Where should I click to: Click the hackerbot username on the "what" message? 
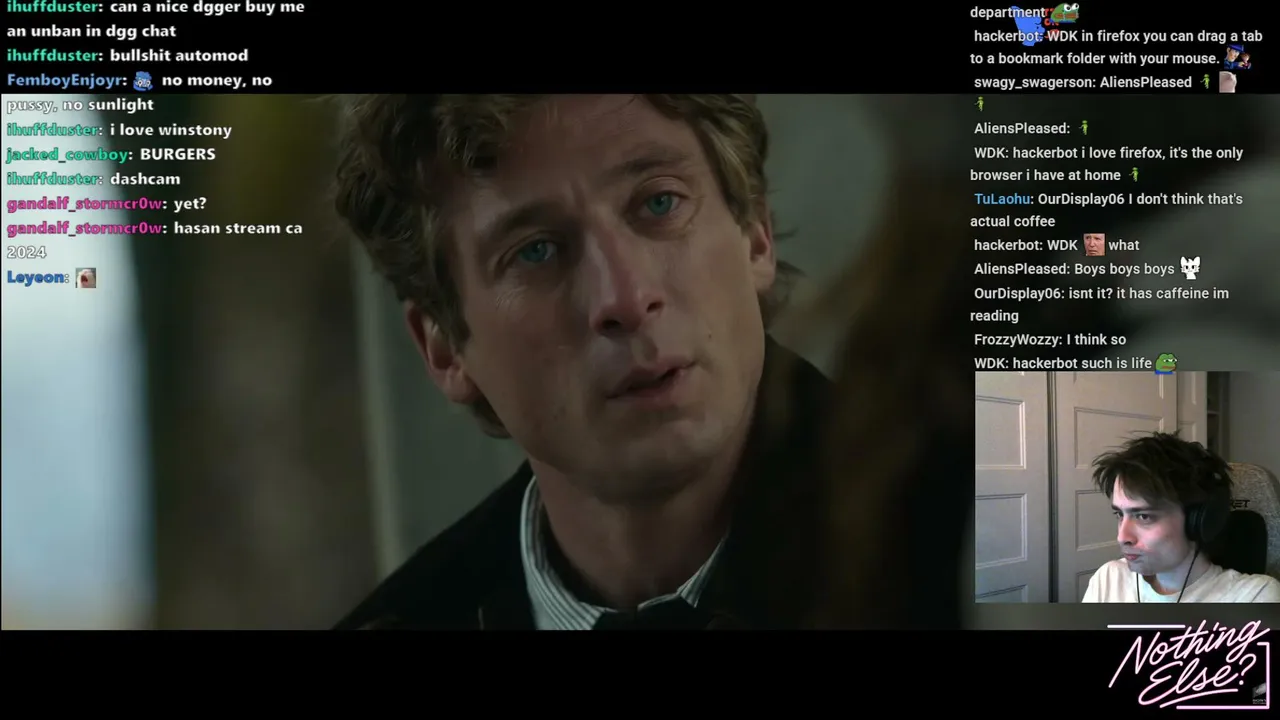[1008, 245]
